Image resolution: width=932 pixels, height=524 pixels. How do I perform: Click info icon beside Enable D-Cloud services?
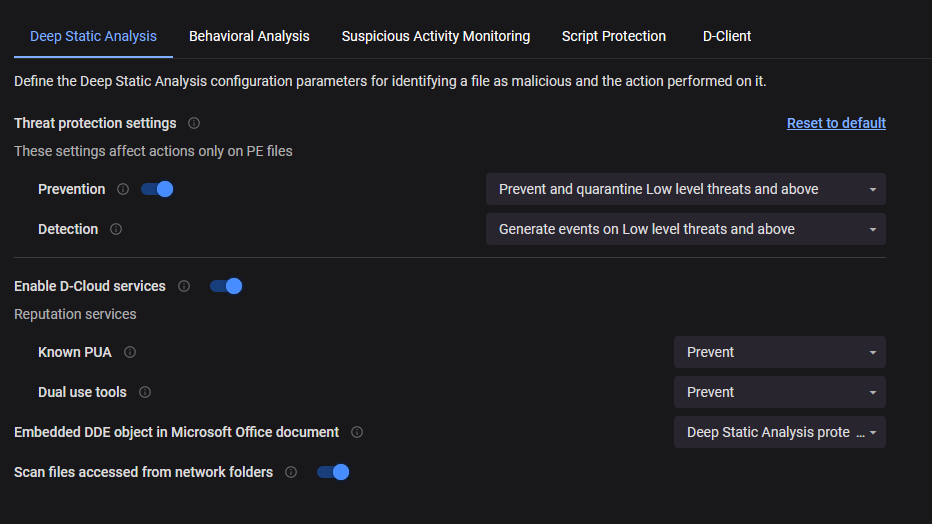pyautogui.click(x=184, y=286)
